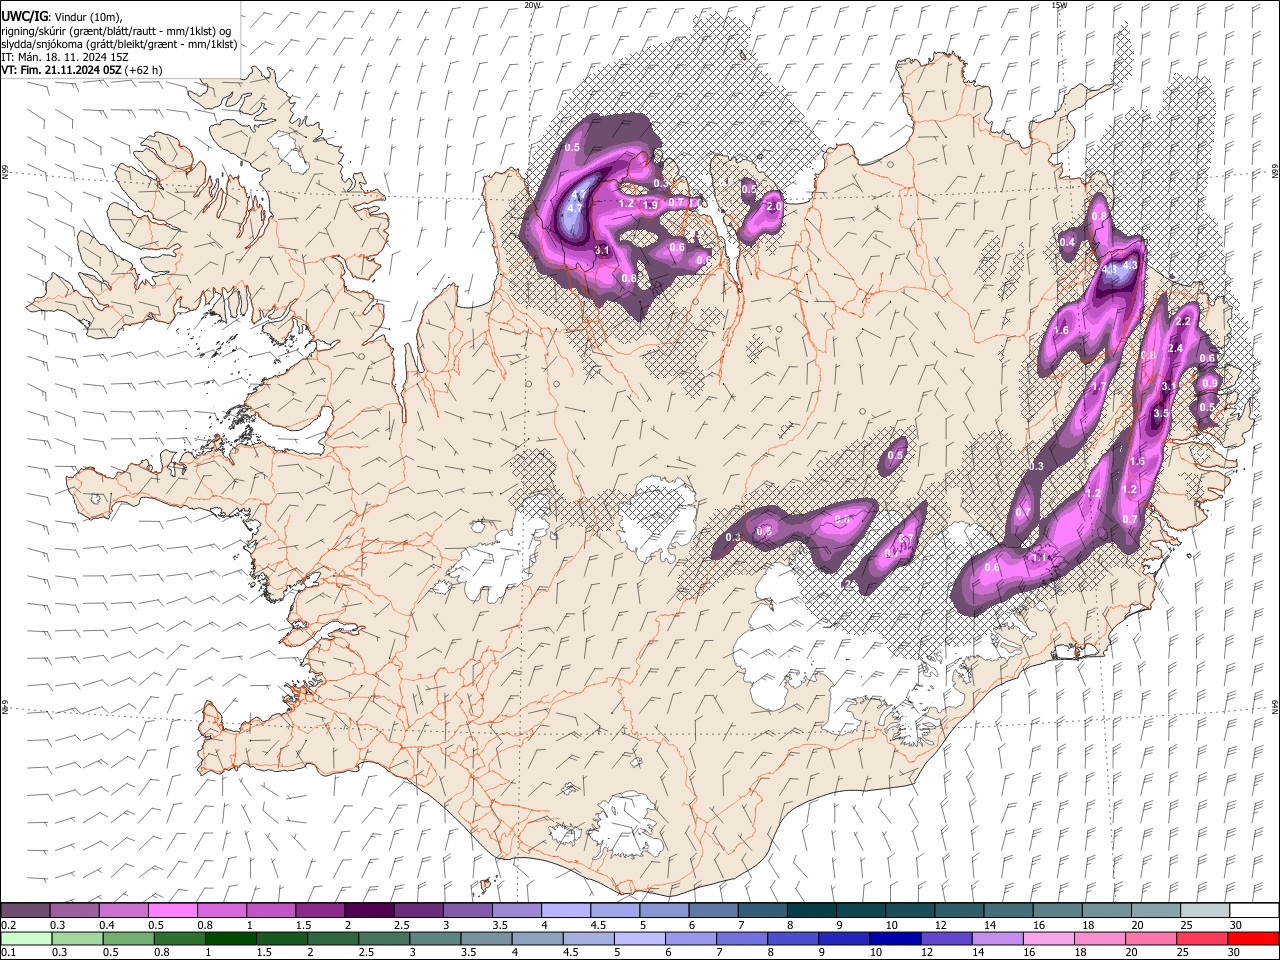
Task: Click the '10' label in the lower legend row
Action: coord(876,952)
